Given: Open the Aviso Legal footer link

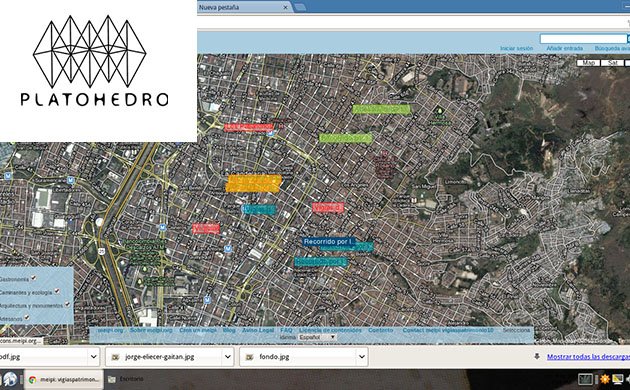Looking at the screenshot, I should coord(258,330).
